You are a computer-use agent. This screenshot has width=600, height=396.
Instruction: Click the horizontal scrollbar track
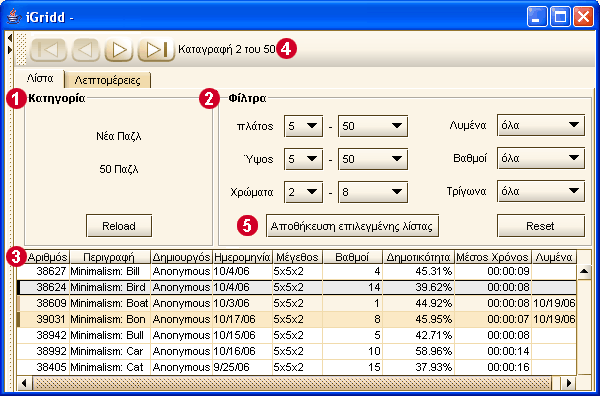[x=291, y=383]
